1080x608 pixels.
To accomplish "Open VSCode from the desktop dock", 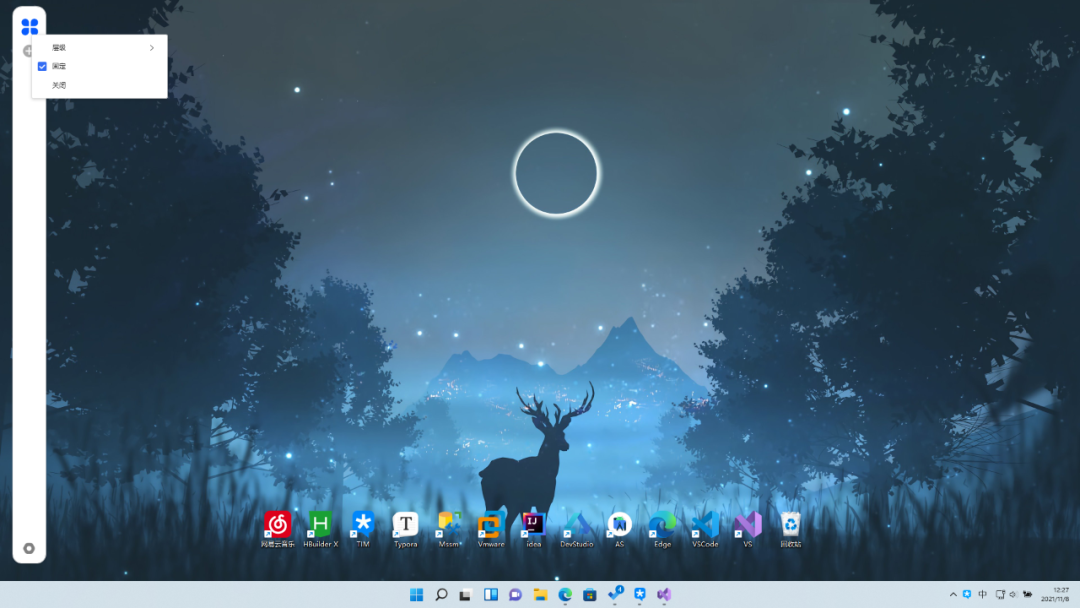I will click(x=706, y=524).
